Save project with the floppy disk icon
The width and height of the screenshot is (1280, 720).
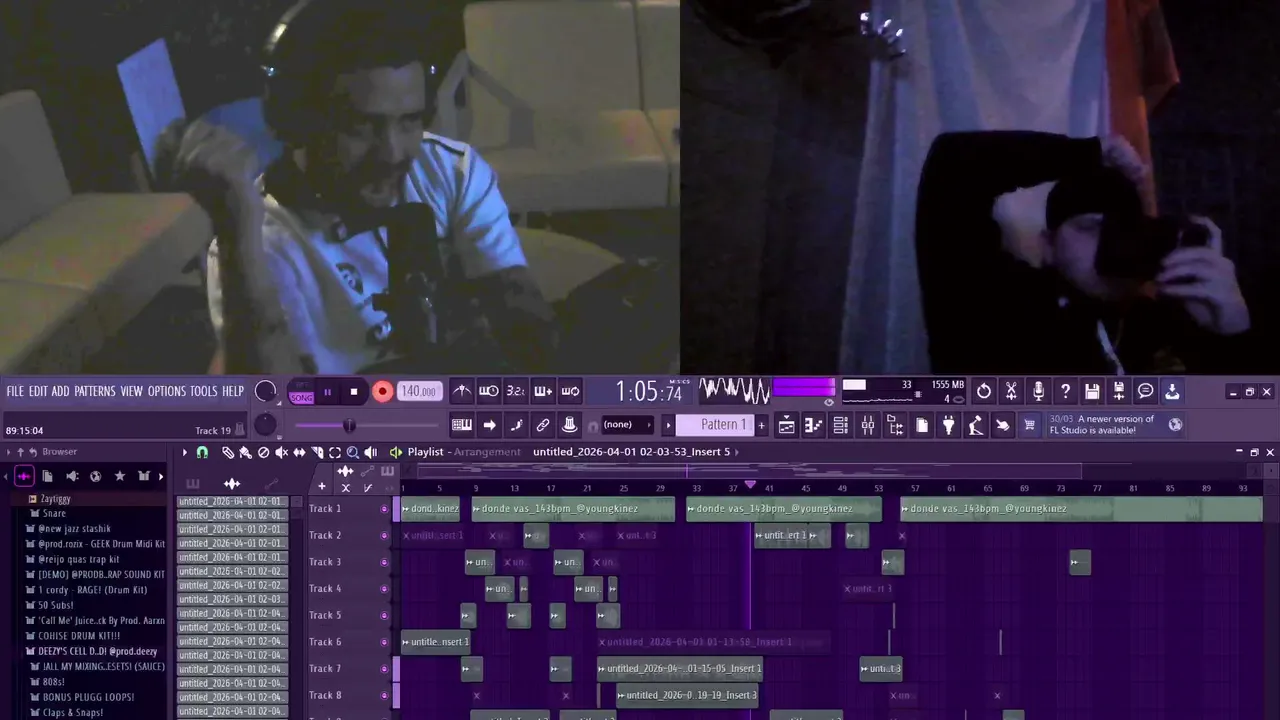click(x=1092, y=391)
